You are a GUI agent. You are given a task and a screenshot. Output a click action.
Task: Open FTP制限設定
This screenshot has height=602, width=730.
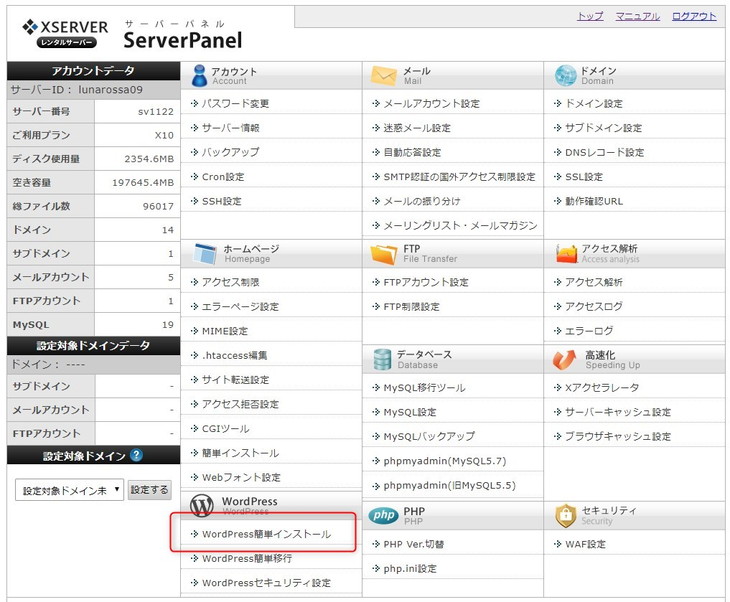click(411, 306)
